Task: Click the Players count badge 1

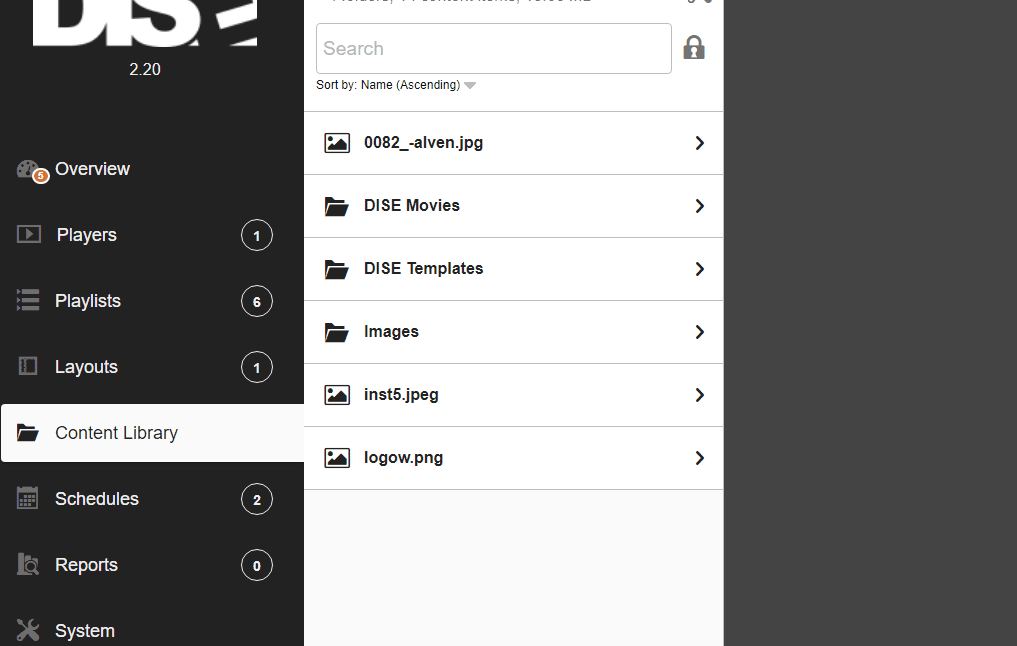Action: [x=257, y=235]
